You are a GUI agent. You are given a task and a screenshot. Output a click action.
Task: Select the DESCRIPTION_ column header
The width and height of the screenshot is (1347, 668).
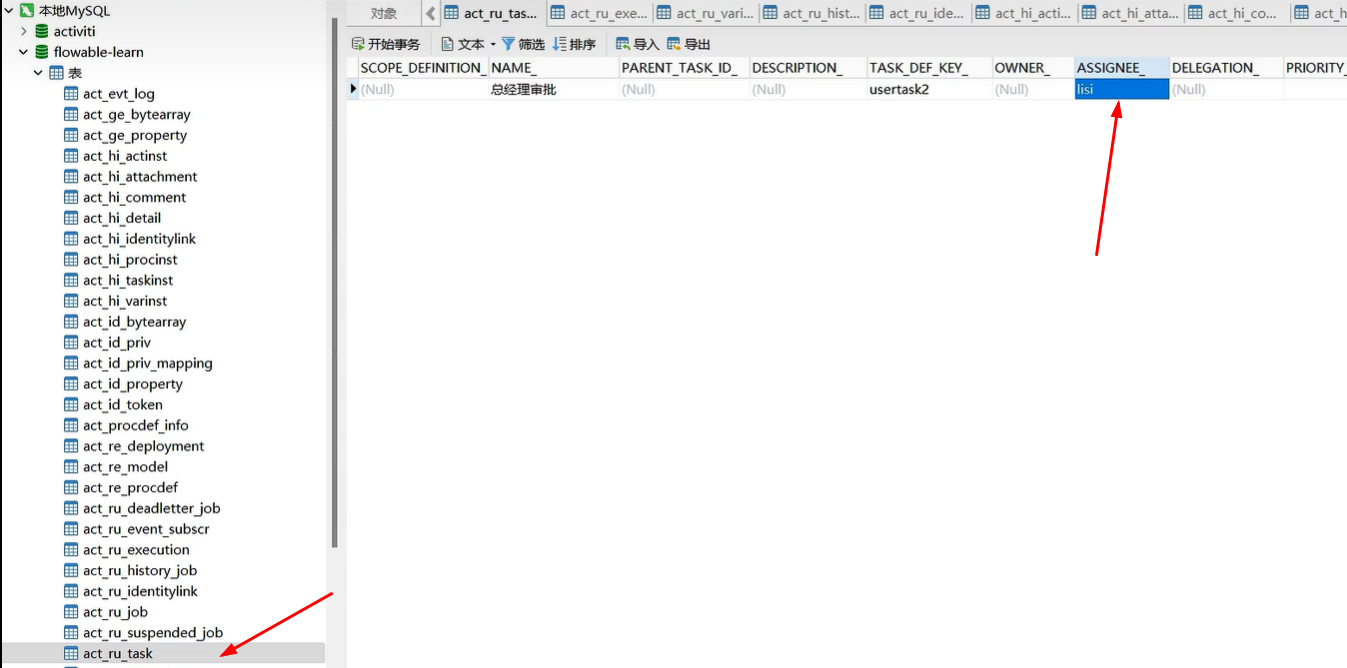(808, 67)
